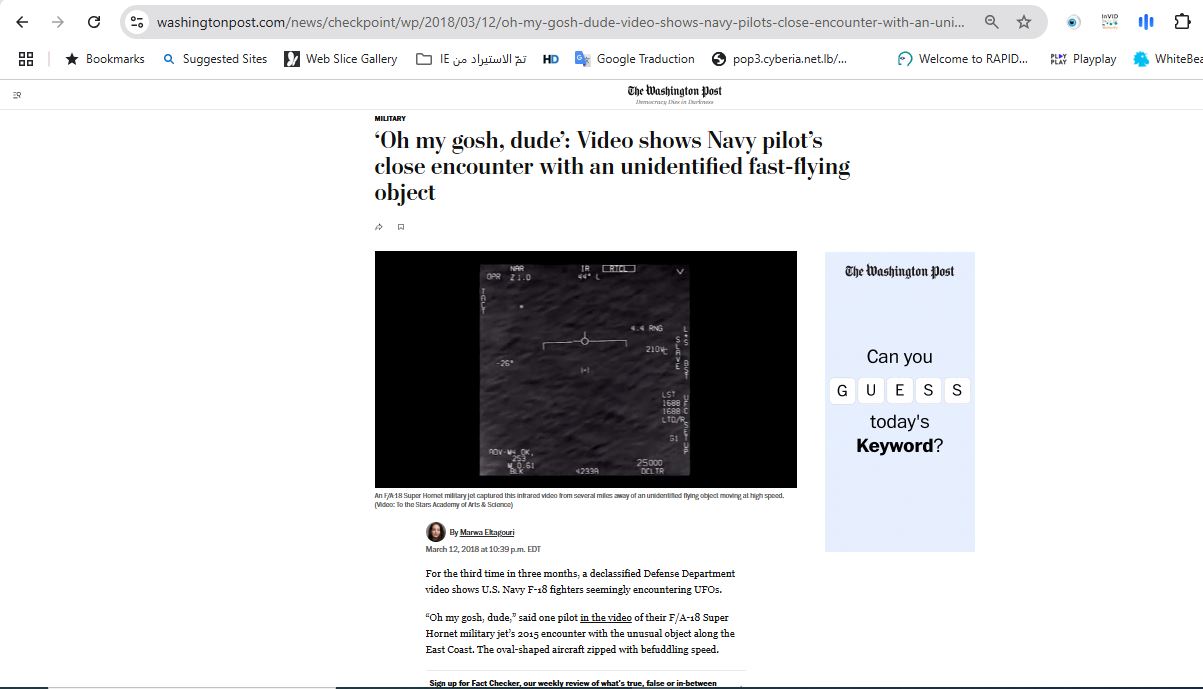Open the apps grid in bookmarks bar
The height and width of the screenshot is (689, 1203).
point(26,59)
